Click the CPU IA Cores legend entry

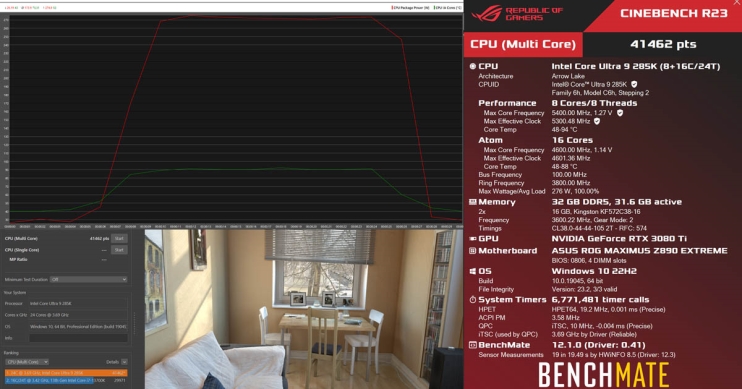[x=447, y=8]
